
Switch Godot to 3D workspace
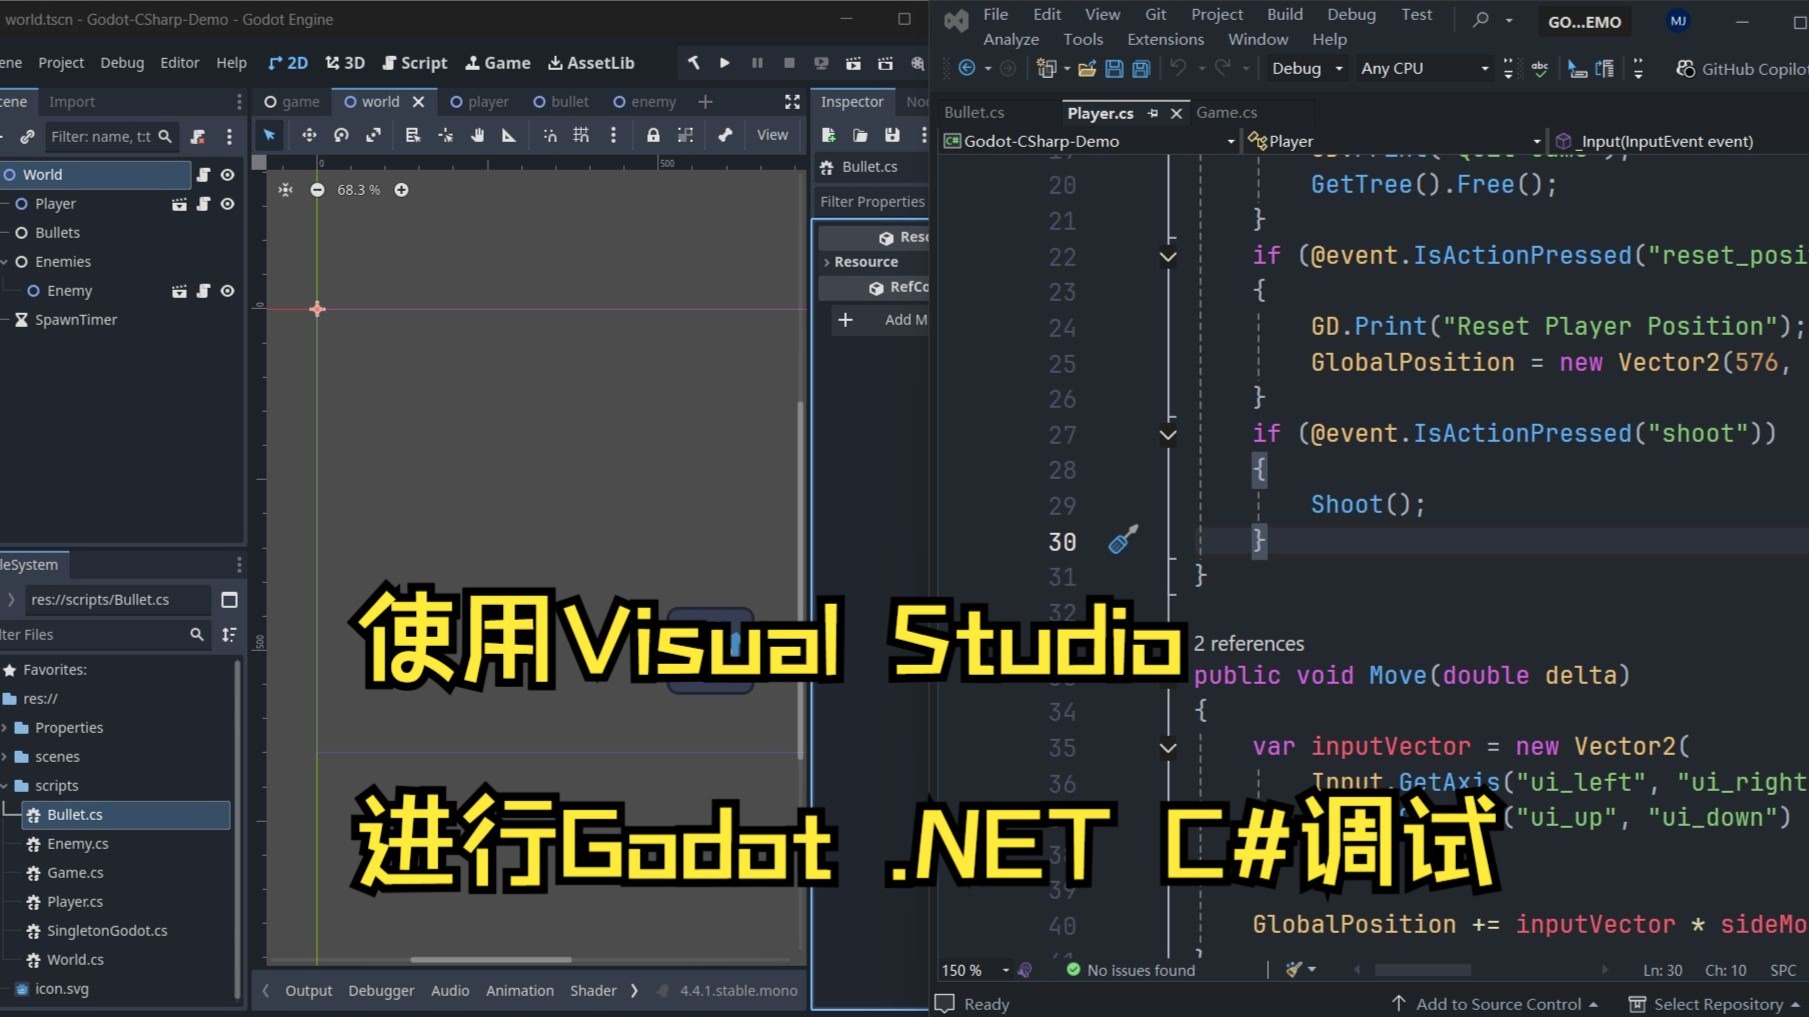[345, 63]
